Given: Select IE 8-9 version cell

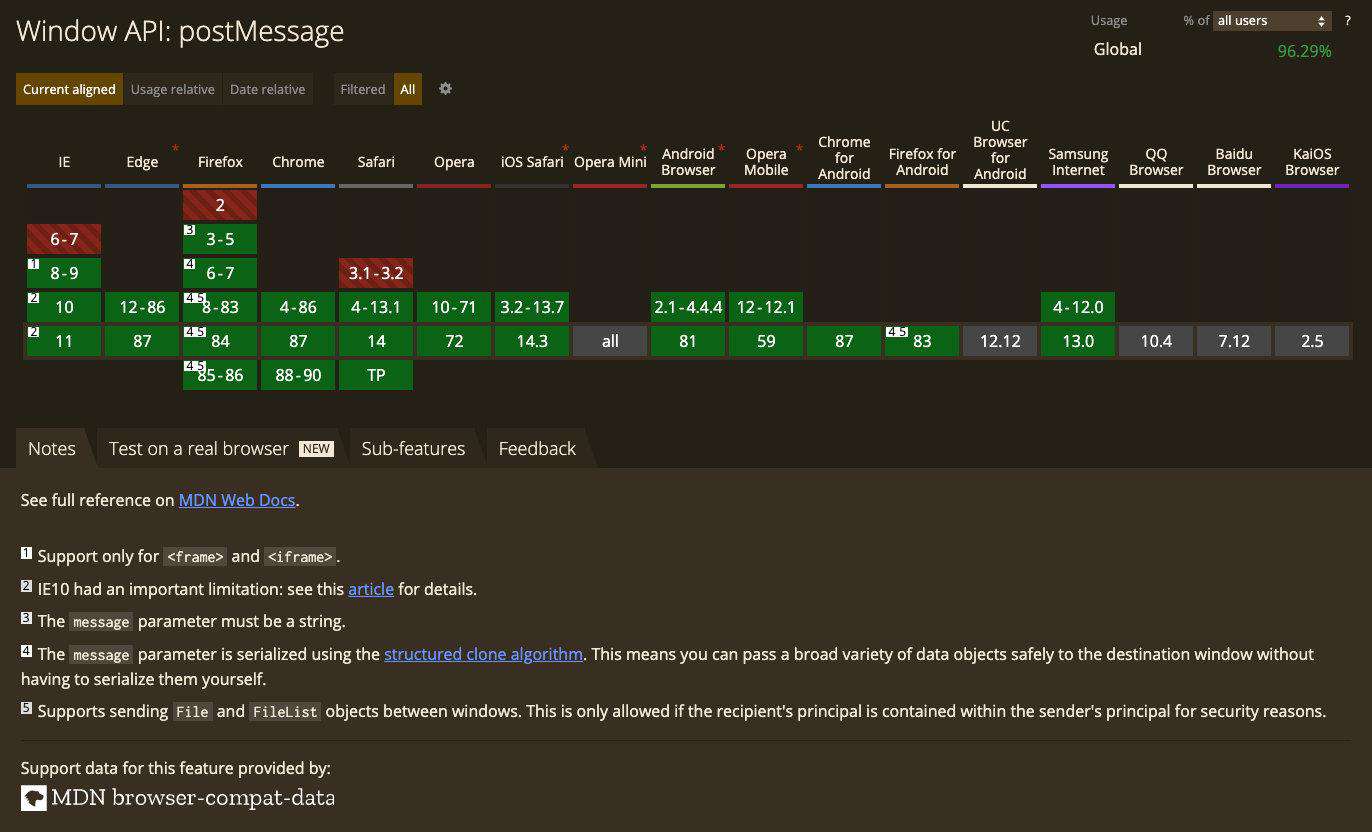Looking at the screenshot, I should [x=64, y=273].
